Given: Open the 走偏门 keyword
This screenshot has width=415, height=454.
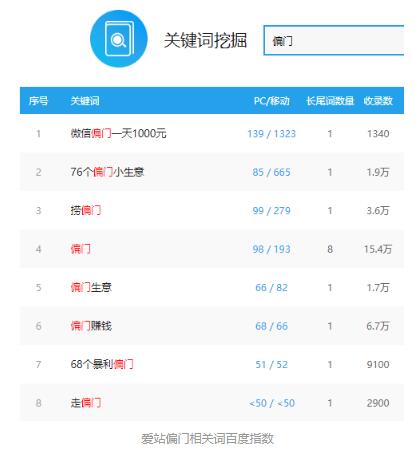Looking at the screenshot, I should click(x=86, y=403).
